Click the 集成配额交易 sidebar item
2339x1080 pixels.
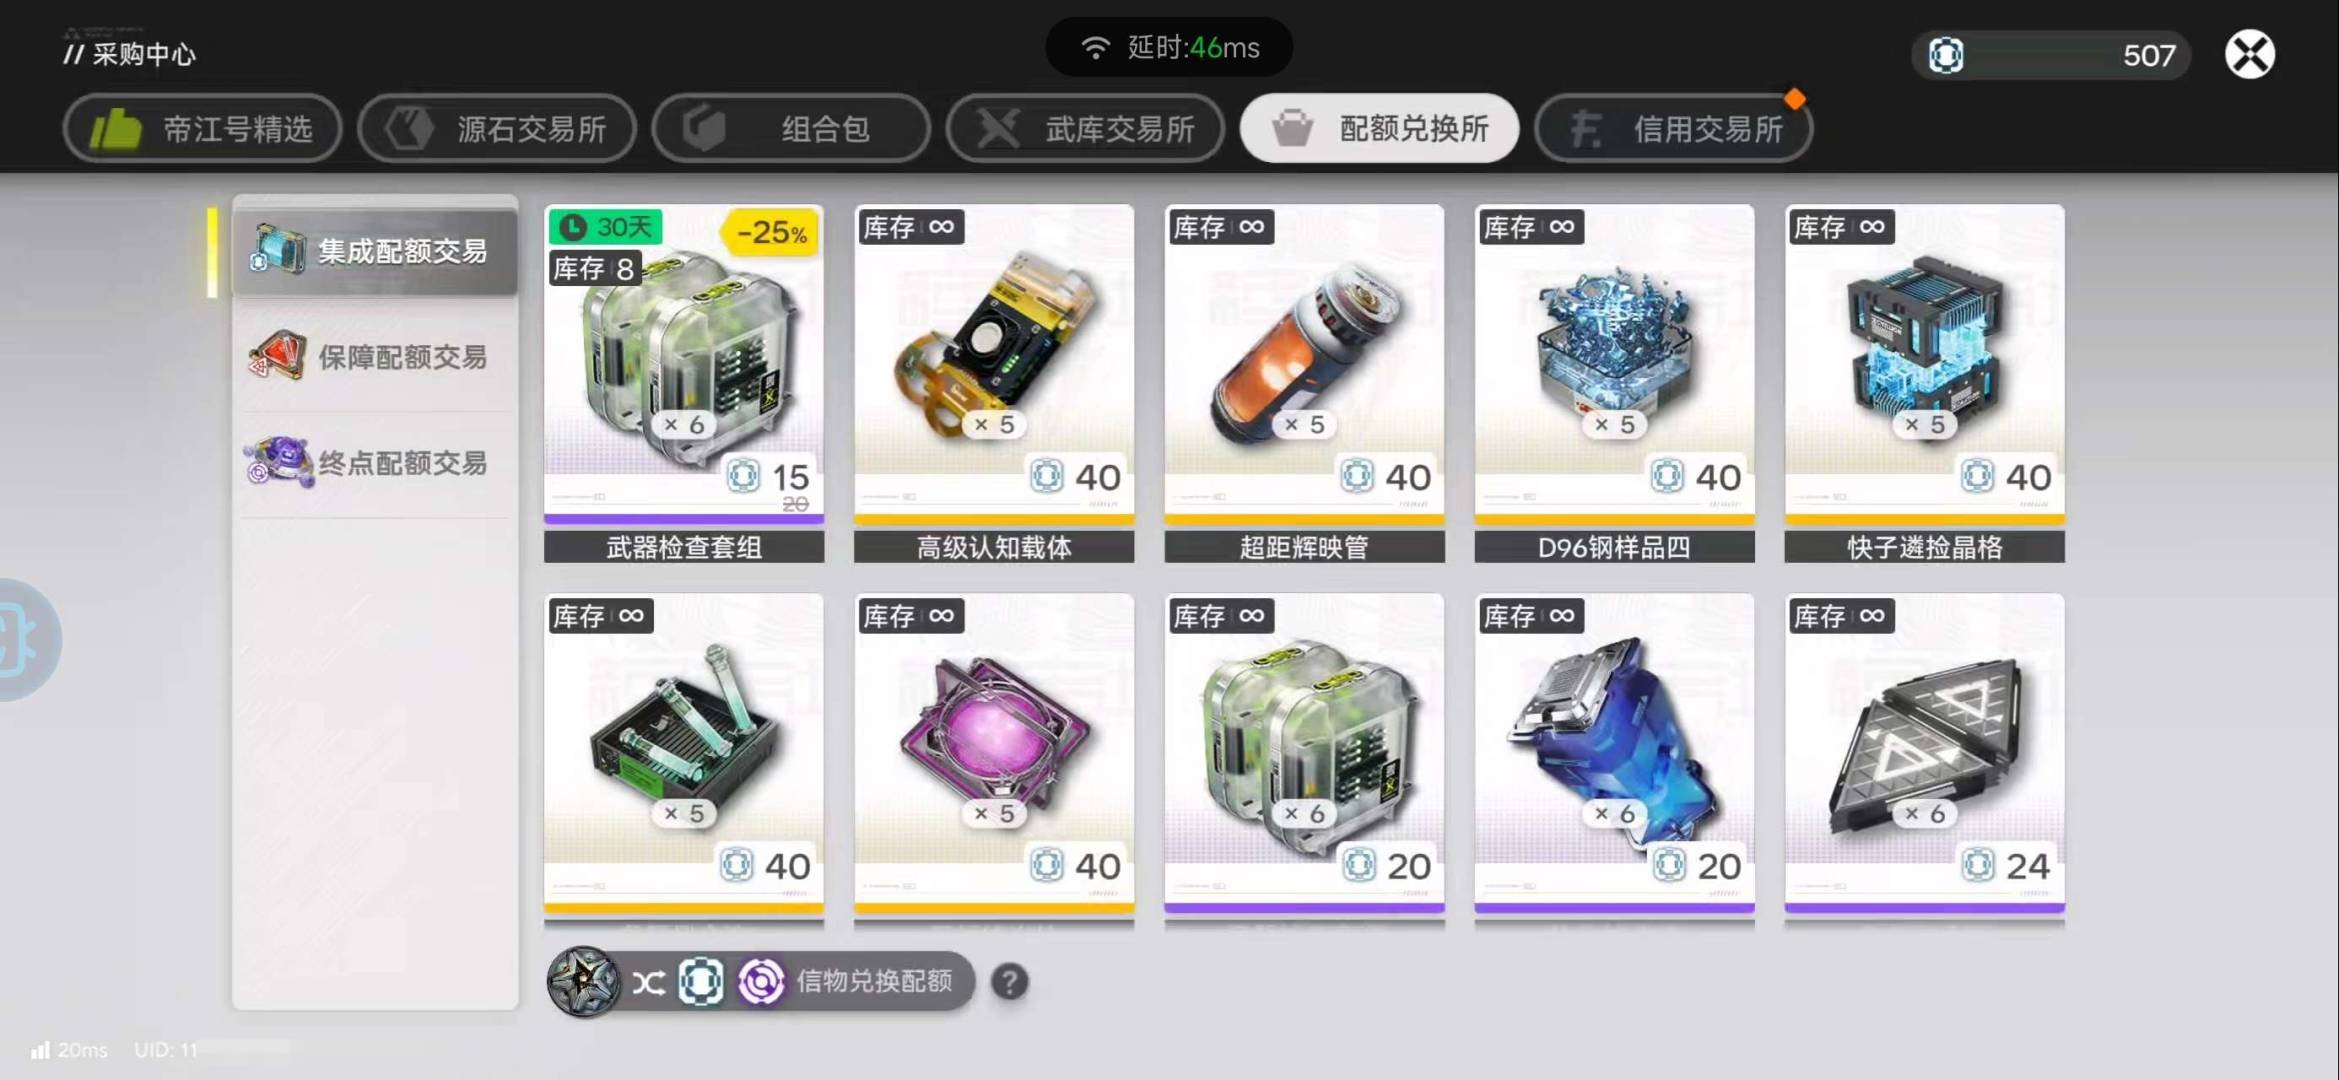375,251
